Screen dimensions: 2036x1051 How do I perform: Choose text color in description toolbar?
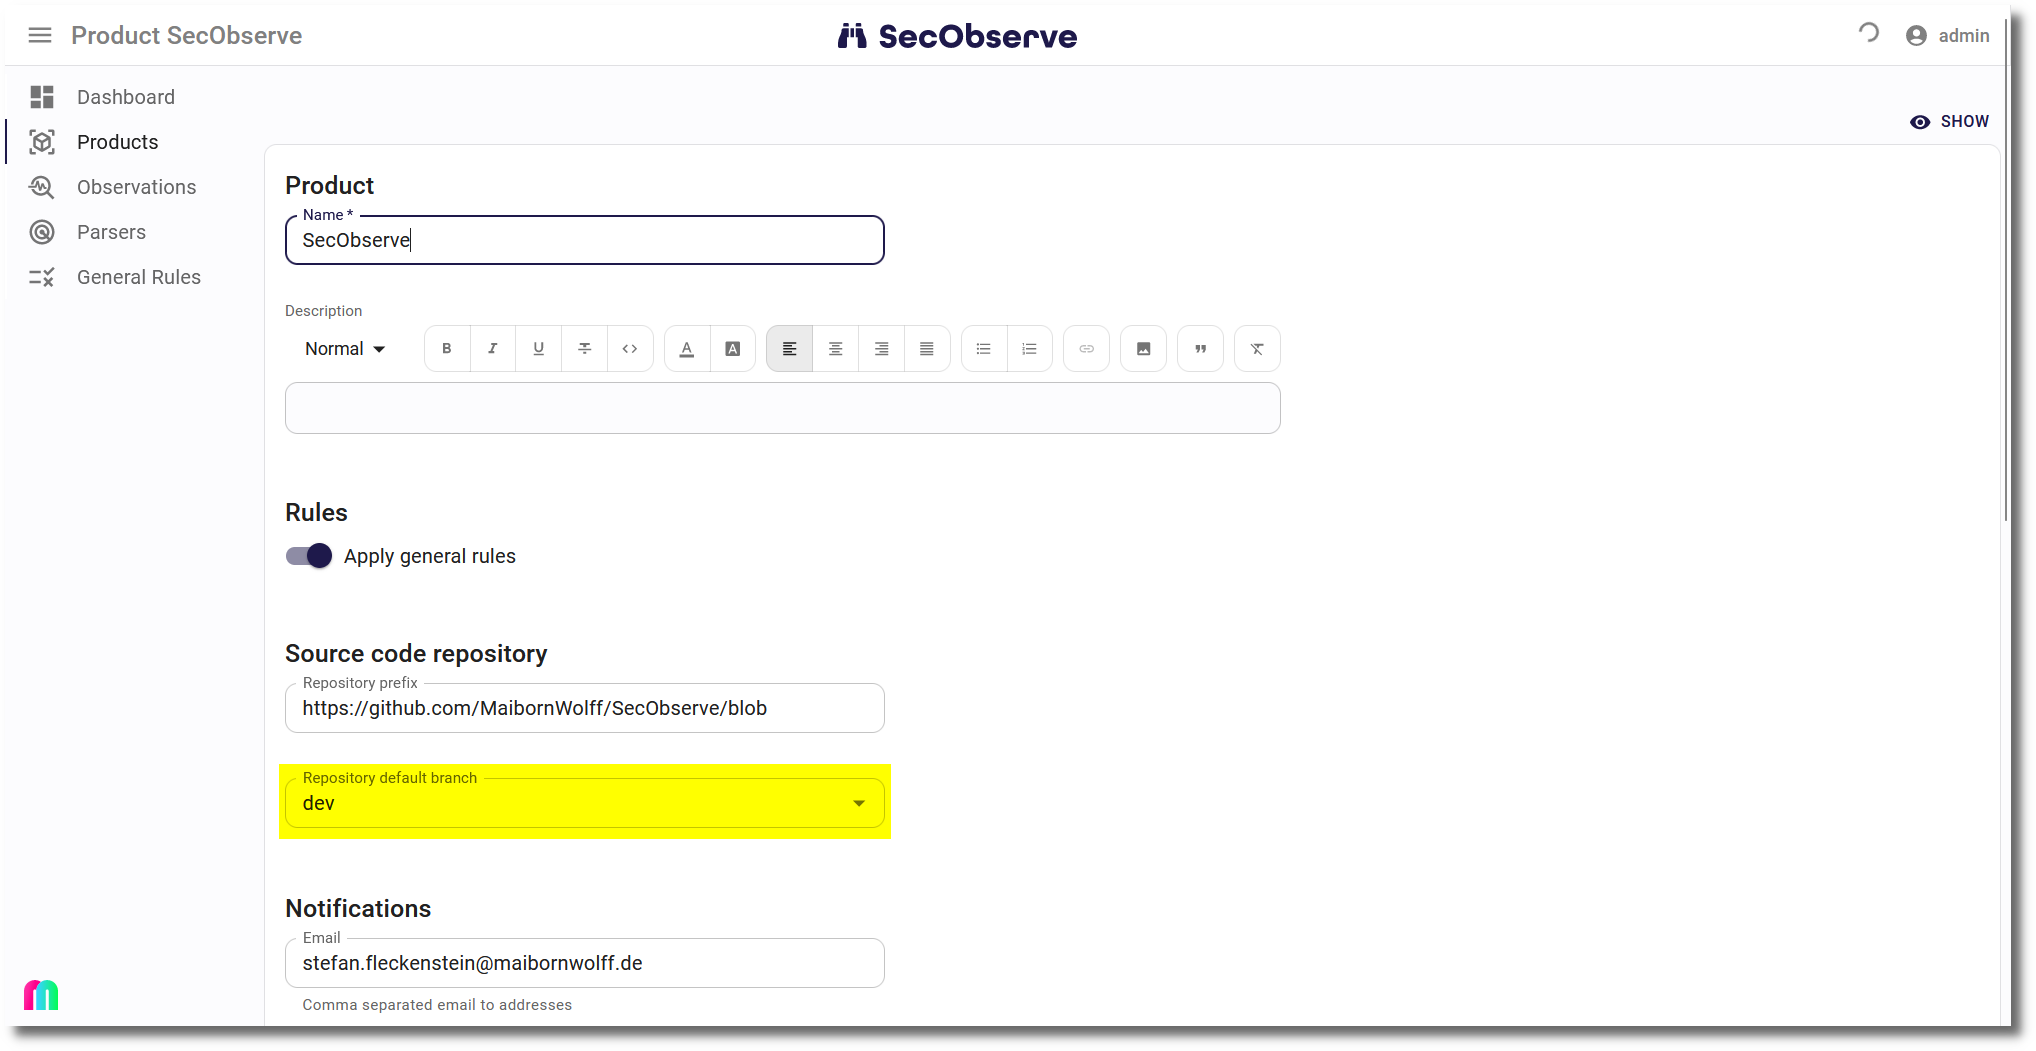tap(687, 349)
